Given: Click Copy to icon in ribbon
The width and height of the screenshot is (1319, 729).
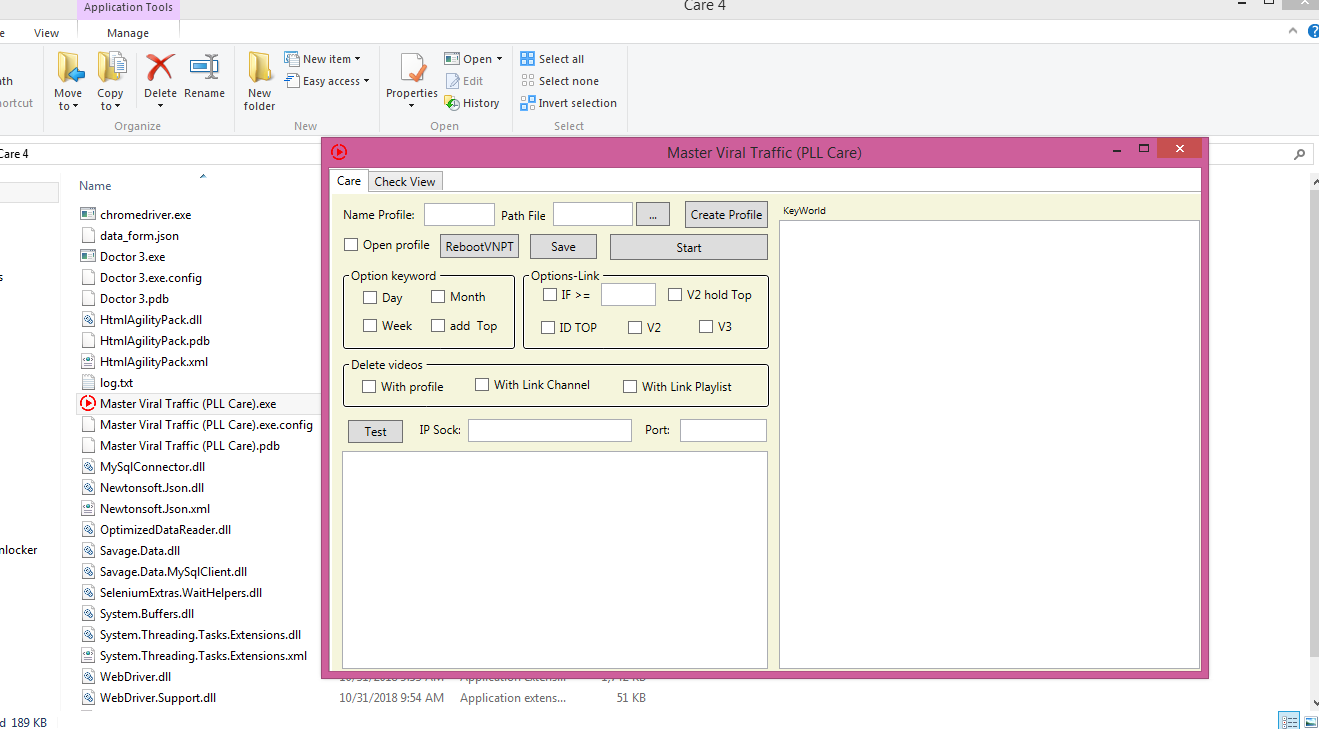Looking at the screenshot, I should click(x=110, y=68).
